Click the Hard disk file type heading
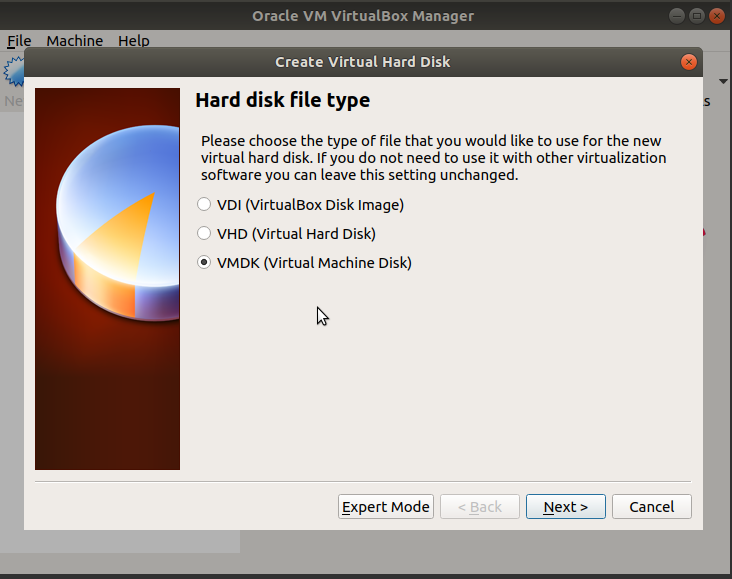This screenshot has width=732, height=579. tap(282, 100)
